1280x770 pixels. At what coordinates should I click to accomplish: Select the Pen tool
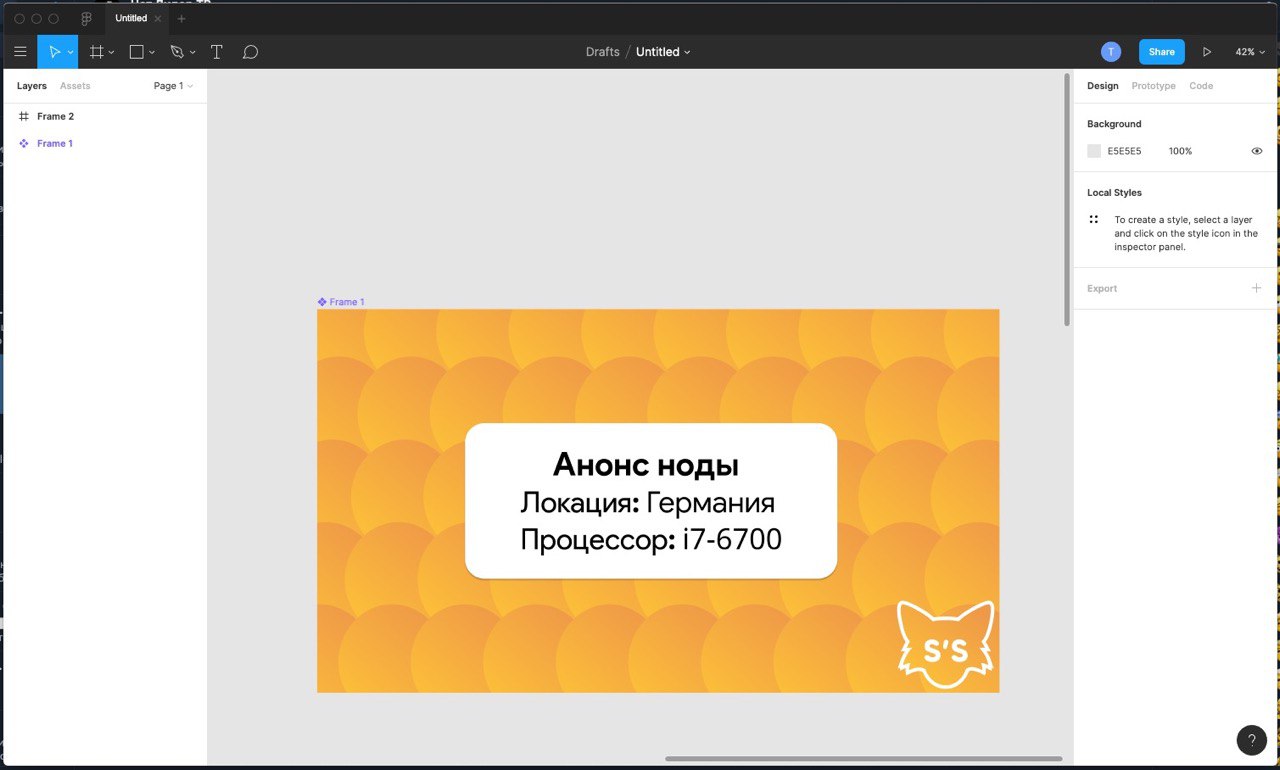coord(177,52)
